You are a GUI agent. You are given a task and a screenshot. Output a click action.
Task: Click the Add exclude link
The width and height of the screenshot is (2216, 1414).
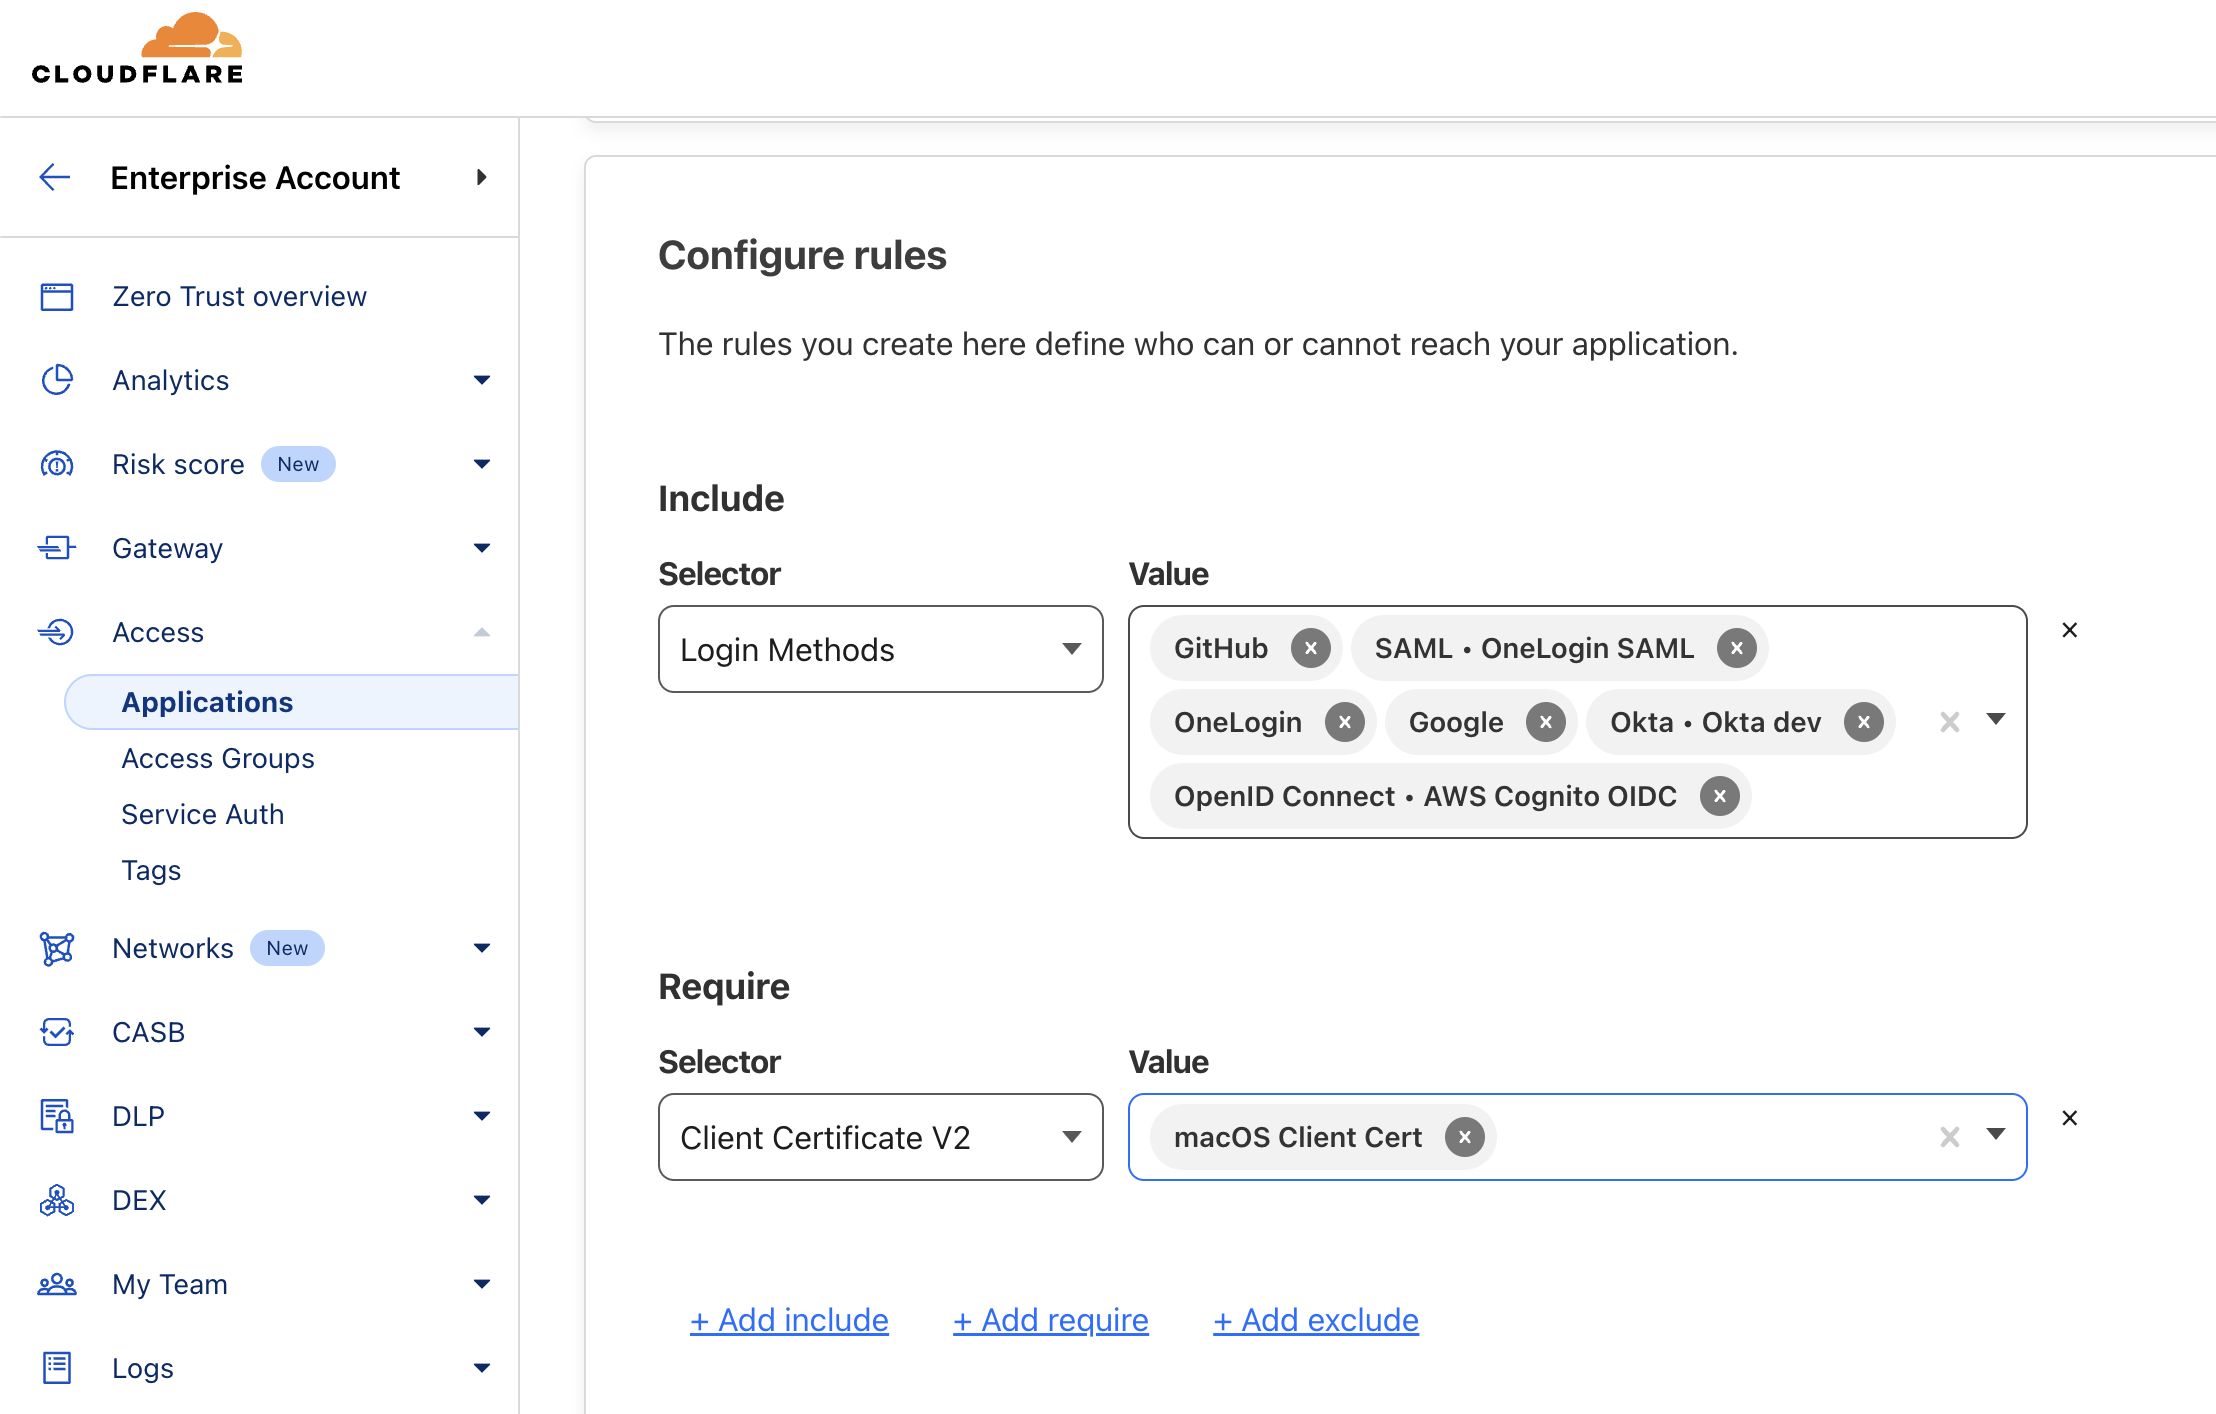click(1315, 1319)
